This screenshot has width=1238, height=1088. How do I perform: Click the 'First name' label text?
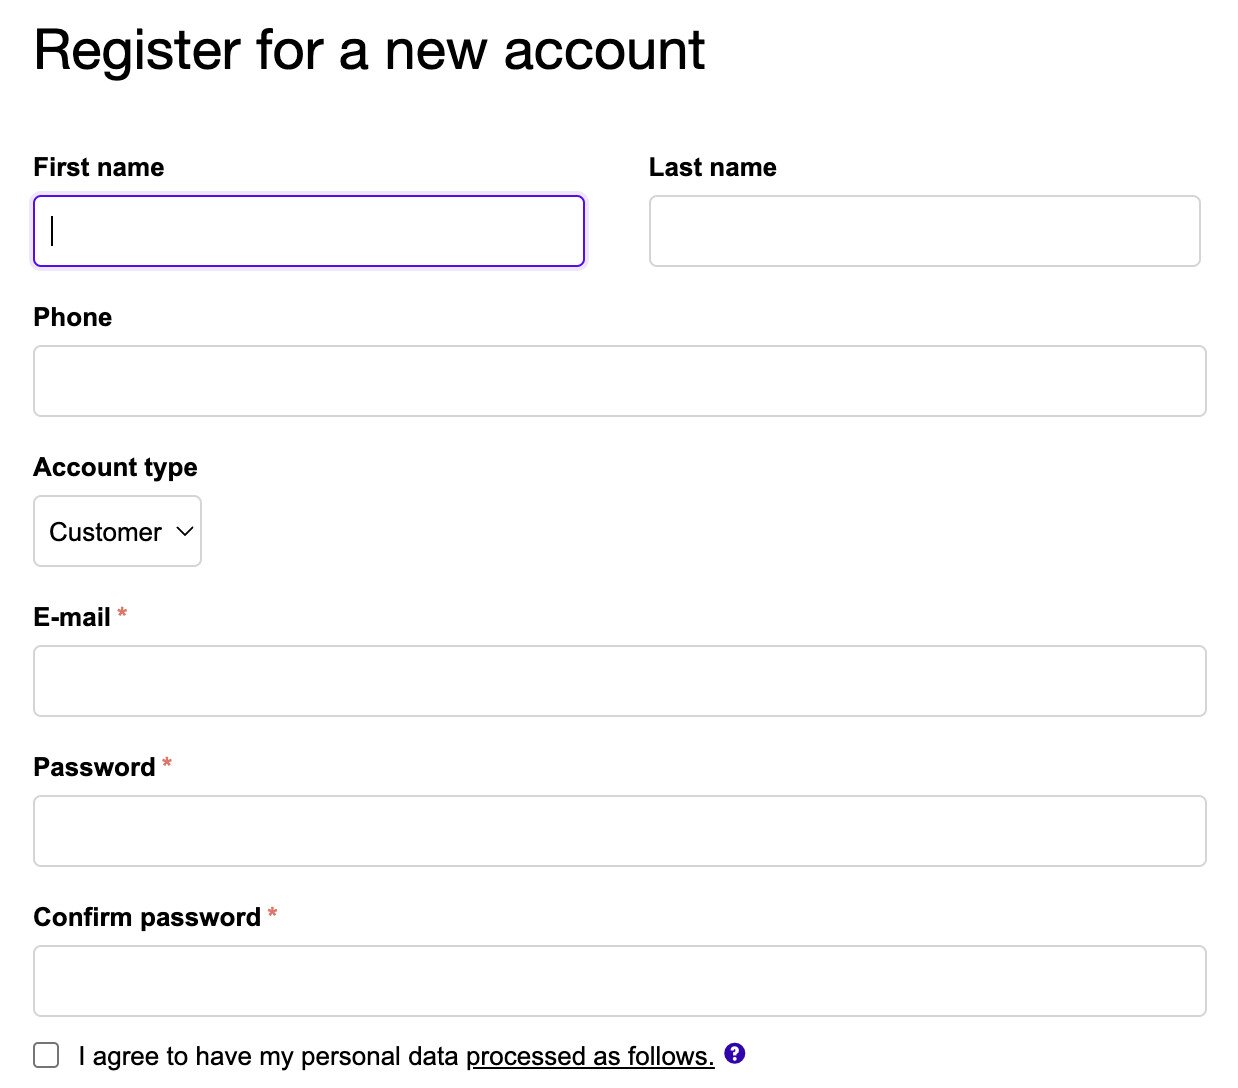(x=98, y=167)
